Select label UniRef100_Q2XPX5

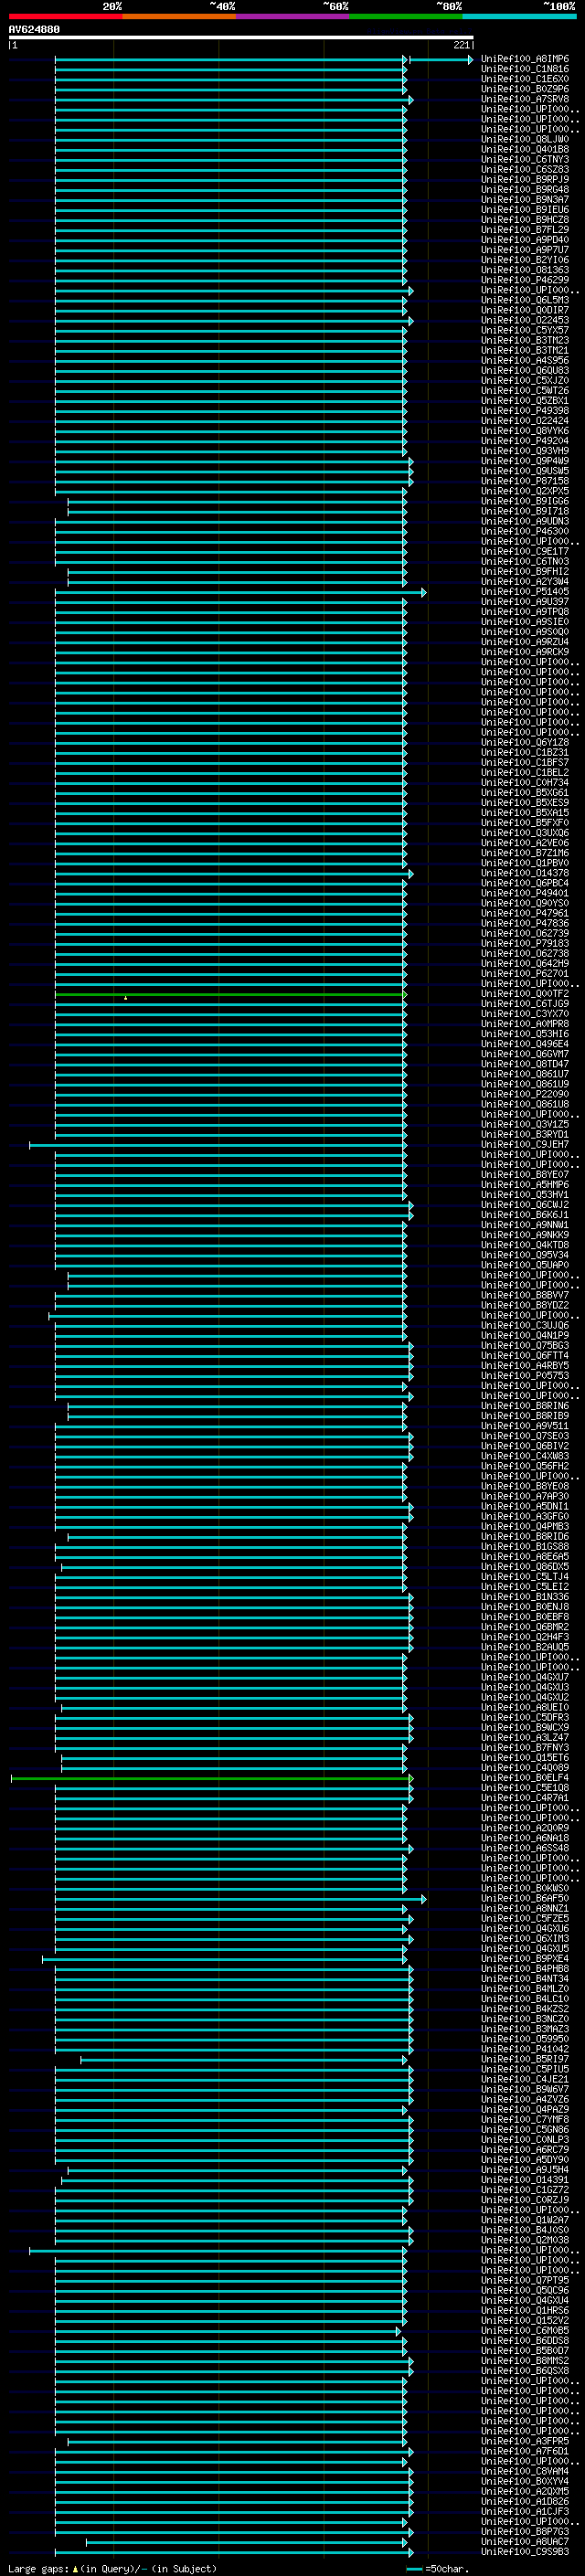525,491
